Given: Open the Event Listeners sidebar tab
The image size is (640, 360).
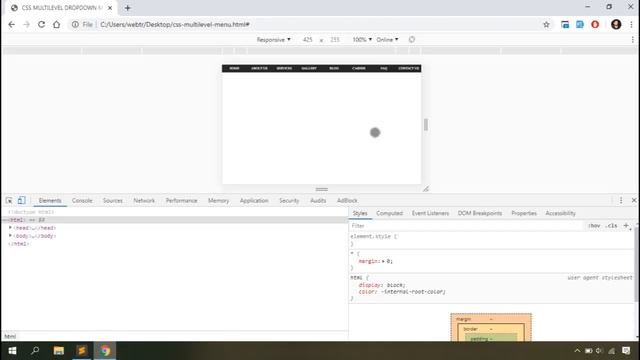Looking at the screenshot, I should click(430, 213).
